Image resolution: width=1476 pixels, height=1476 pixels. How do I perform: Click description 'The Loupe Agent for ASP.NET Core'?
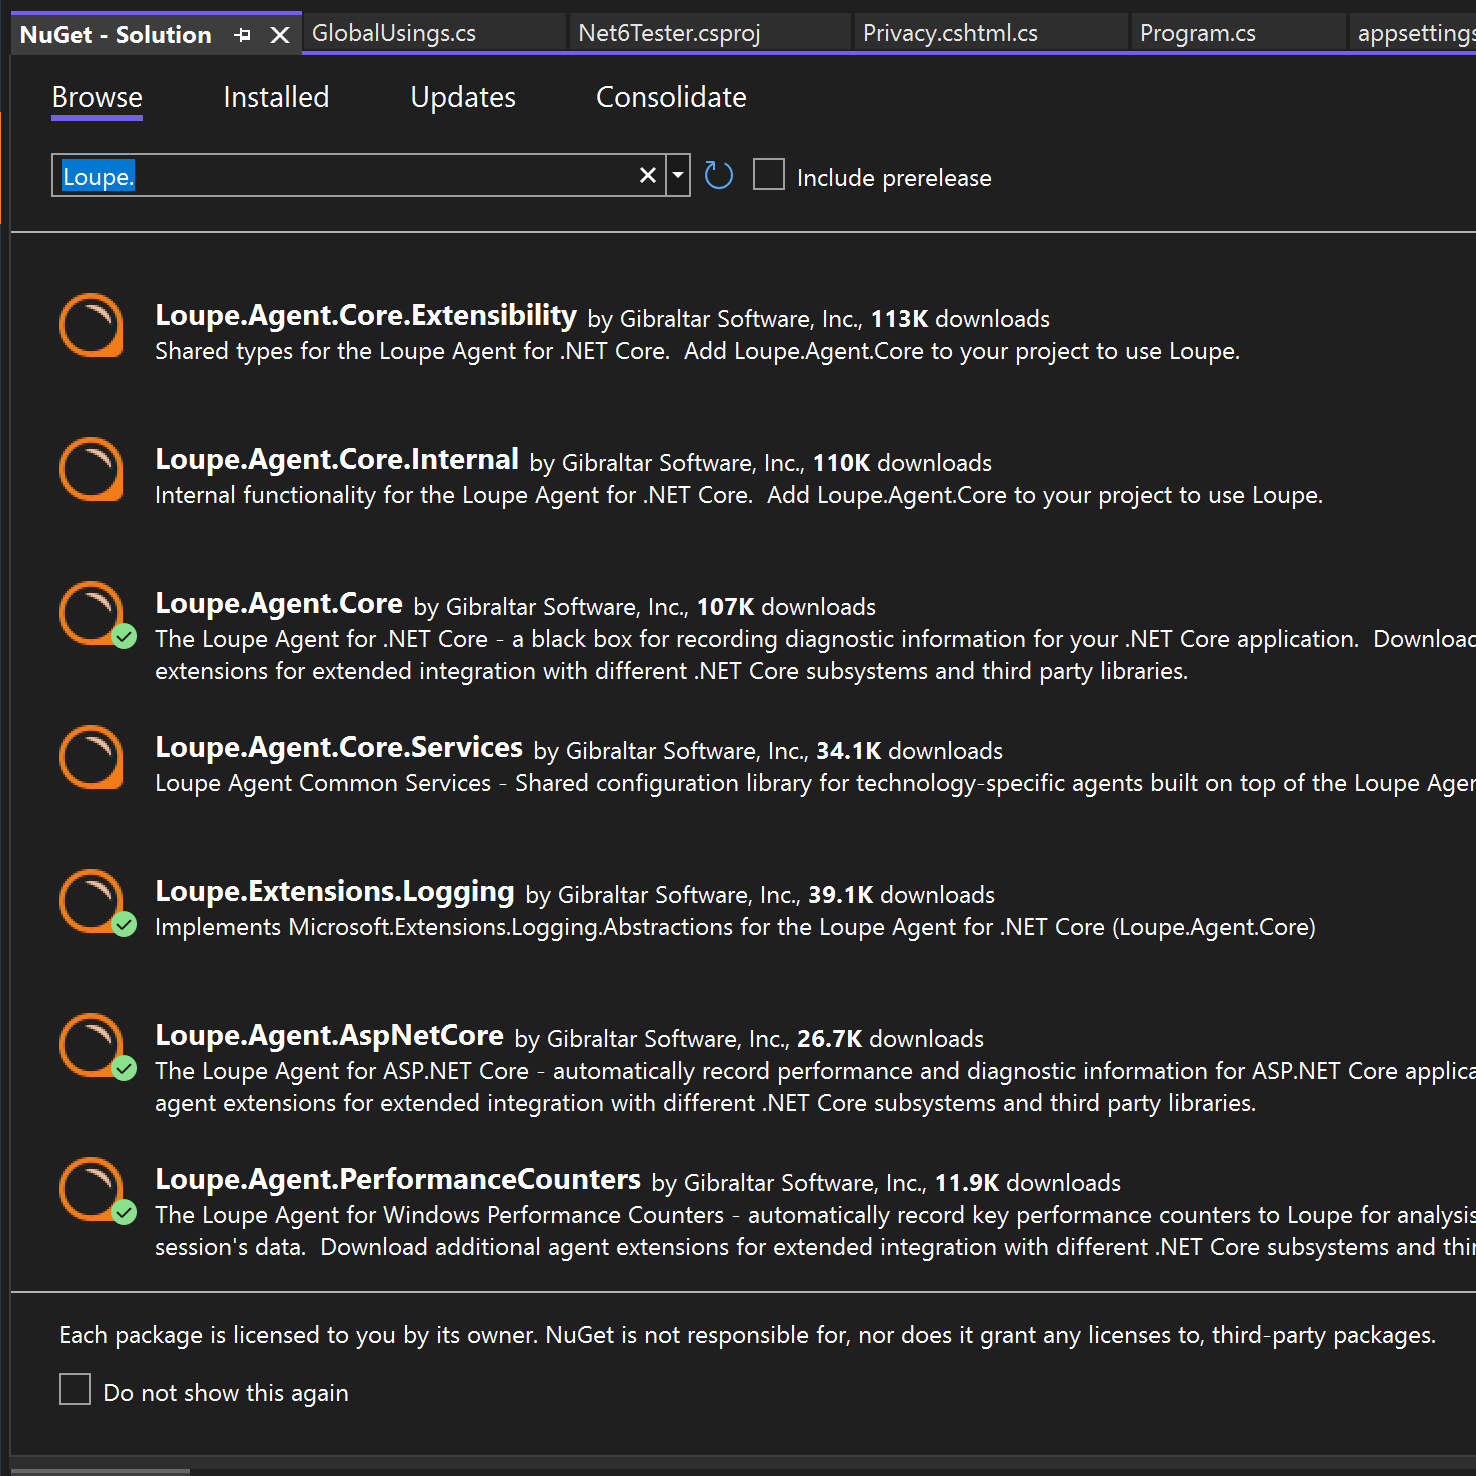[x=815, y=1087]
